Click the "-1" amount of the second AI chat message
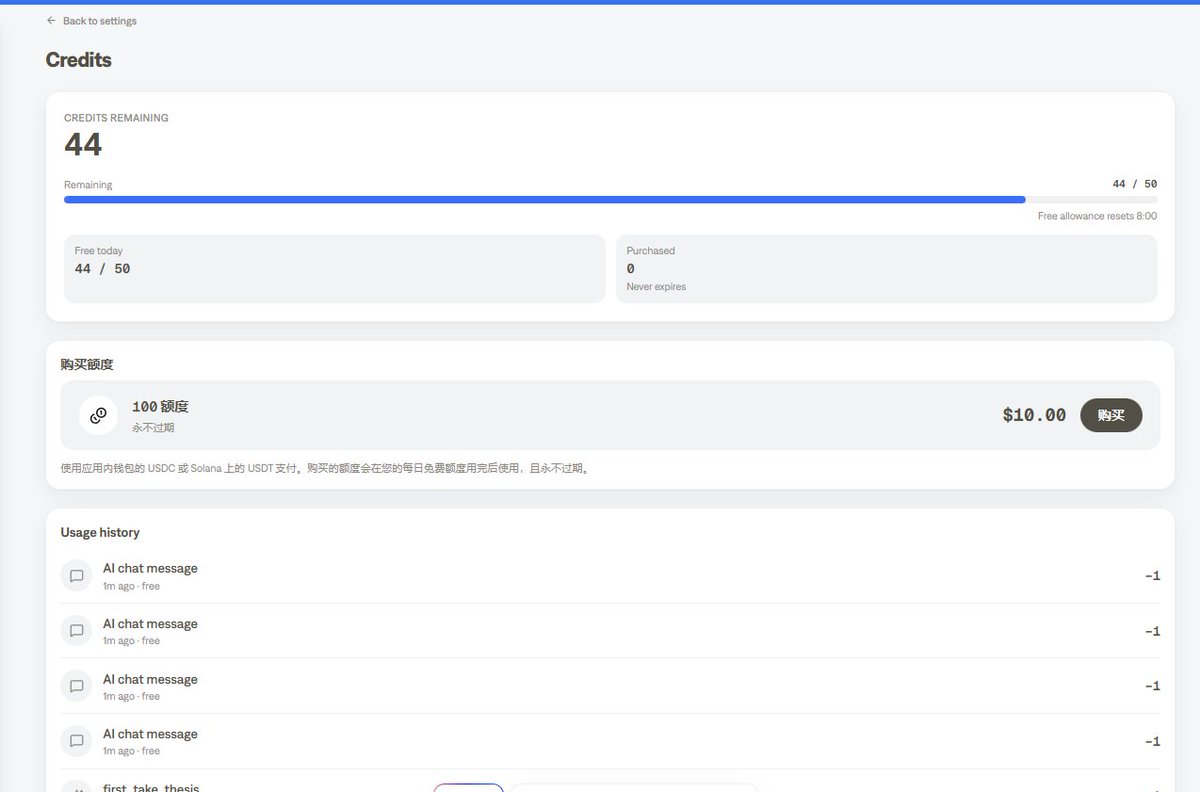This screenshot has height=792, width=1200. pyautogui.click(x=1152, y=631)
